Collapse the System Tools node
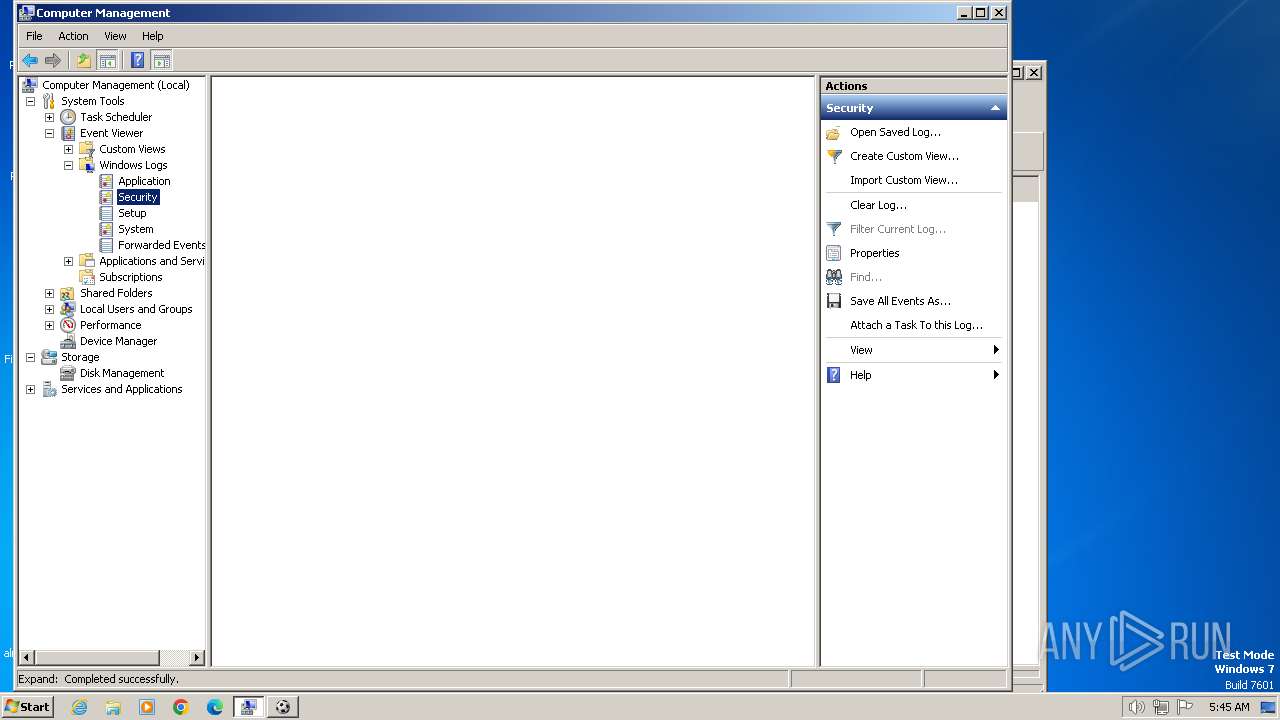The width and height of the screenshot is (1280, 720). [30, 101]
